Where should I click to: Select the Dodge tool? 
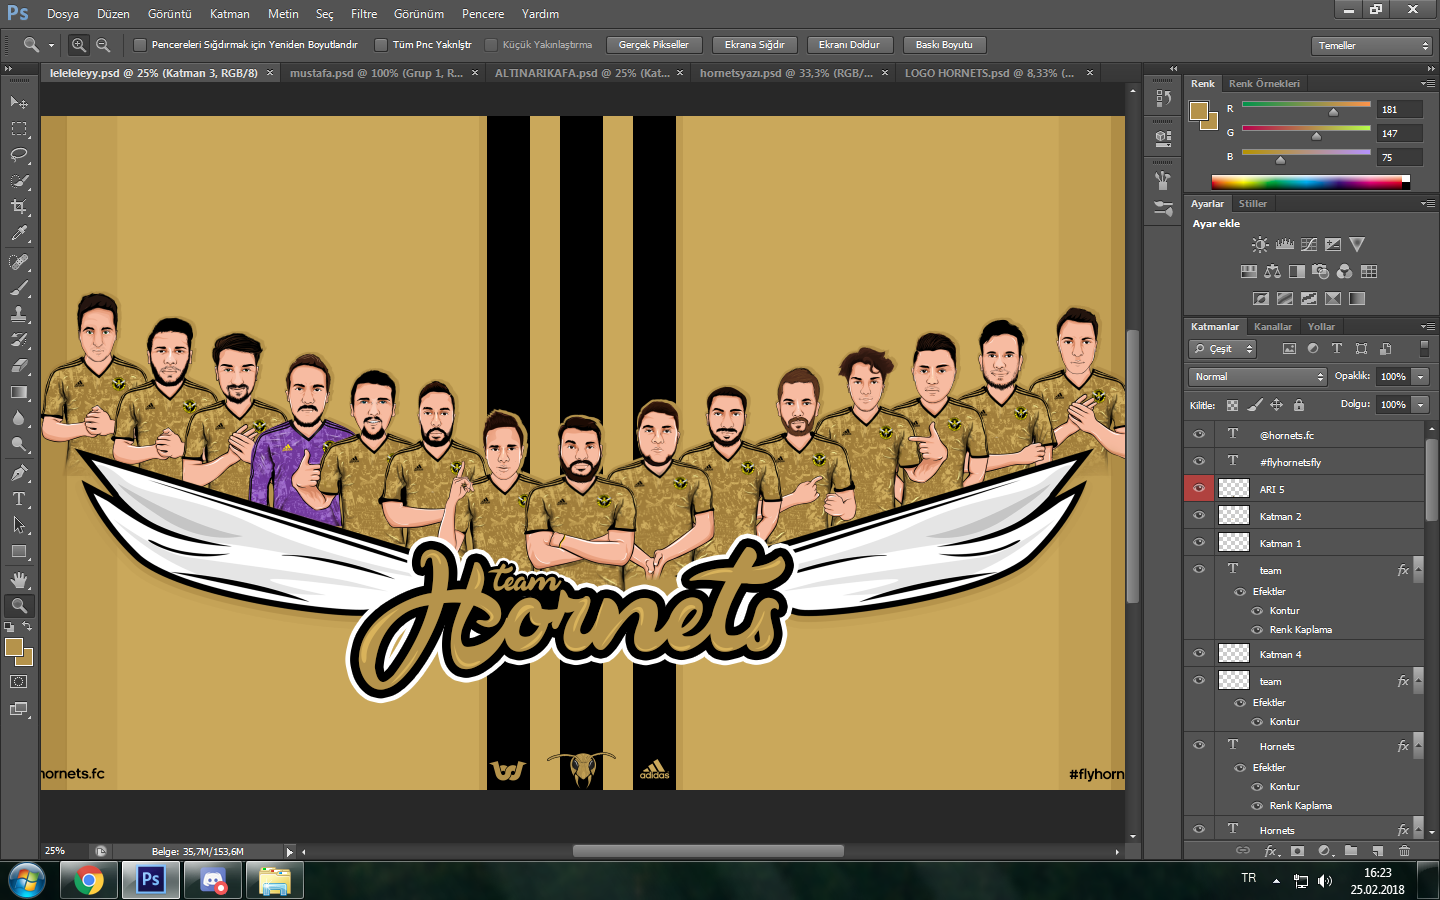coord(19,444)
